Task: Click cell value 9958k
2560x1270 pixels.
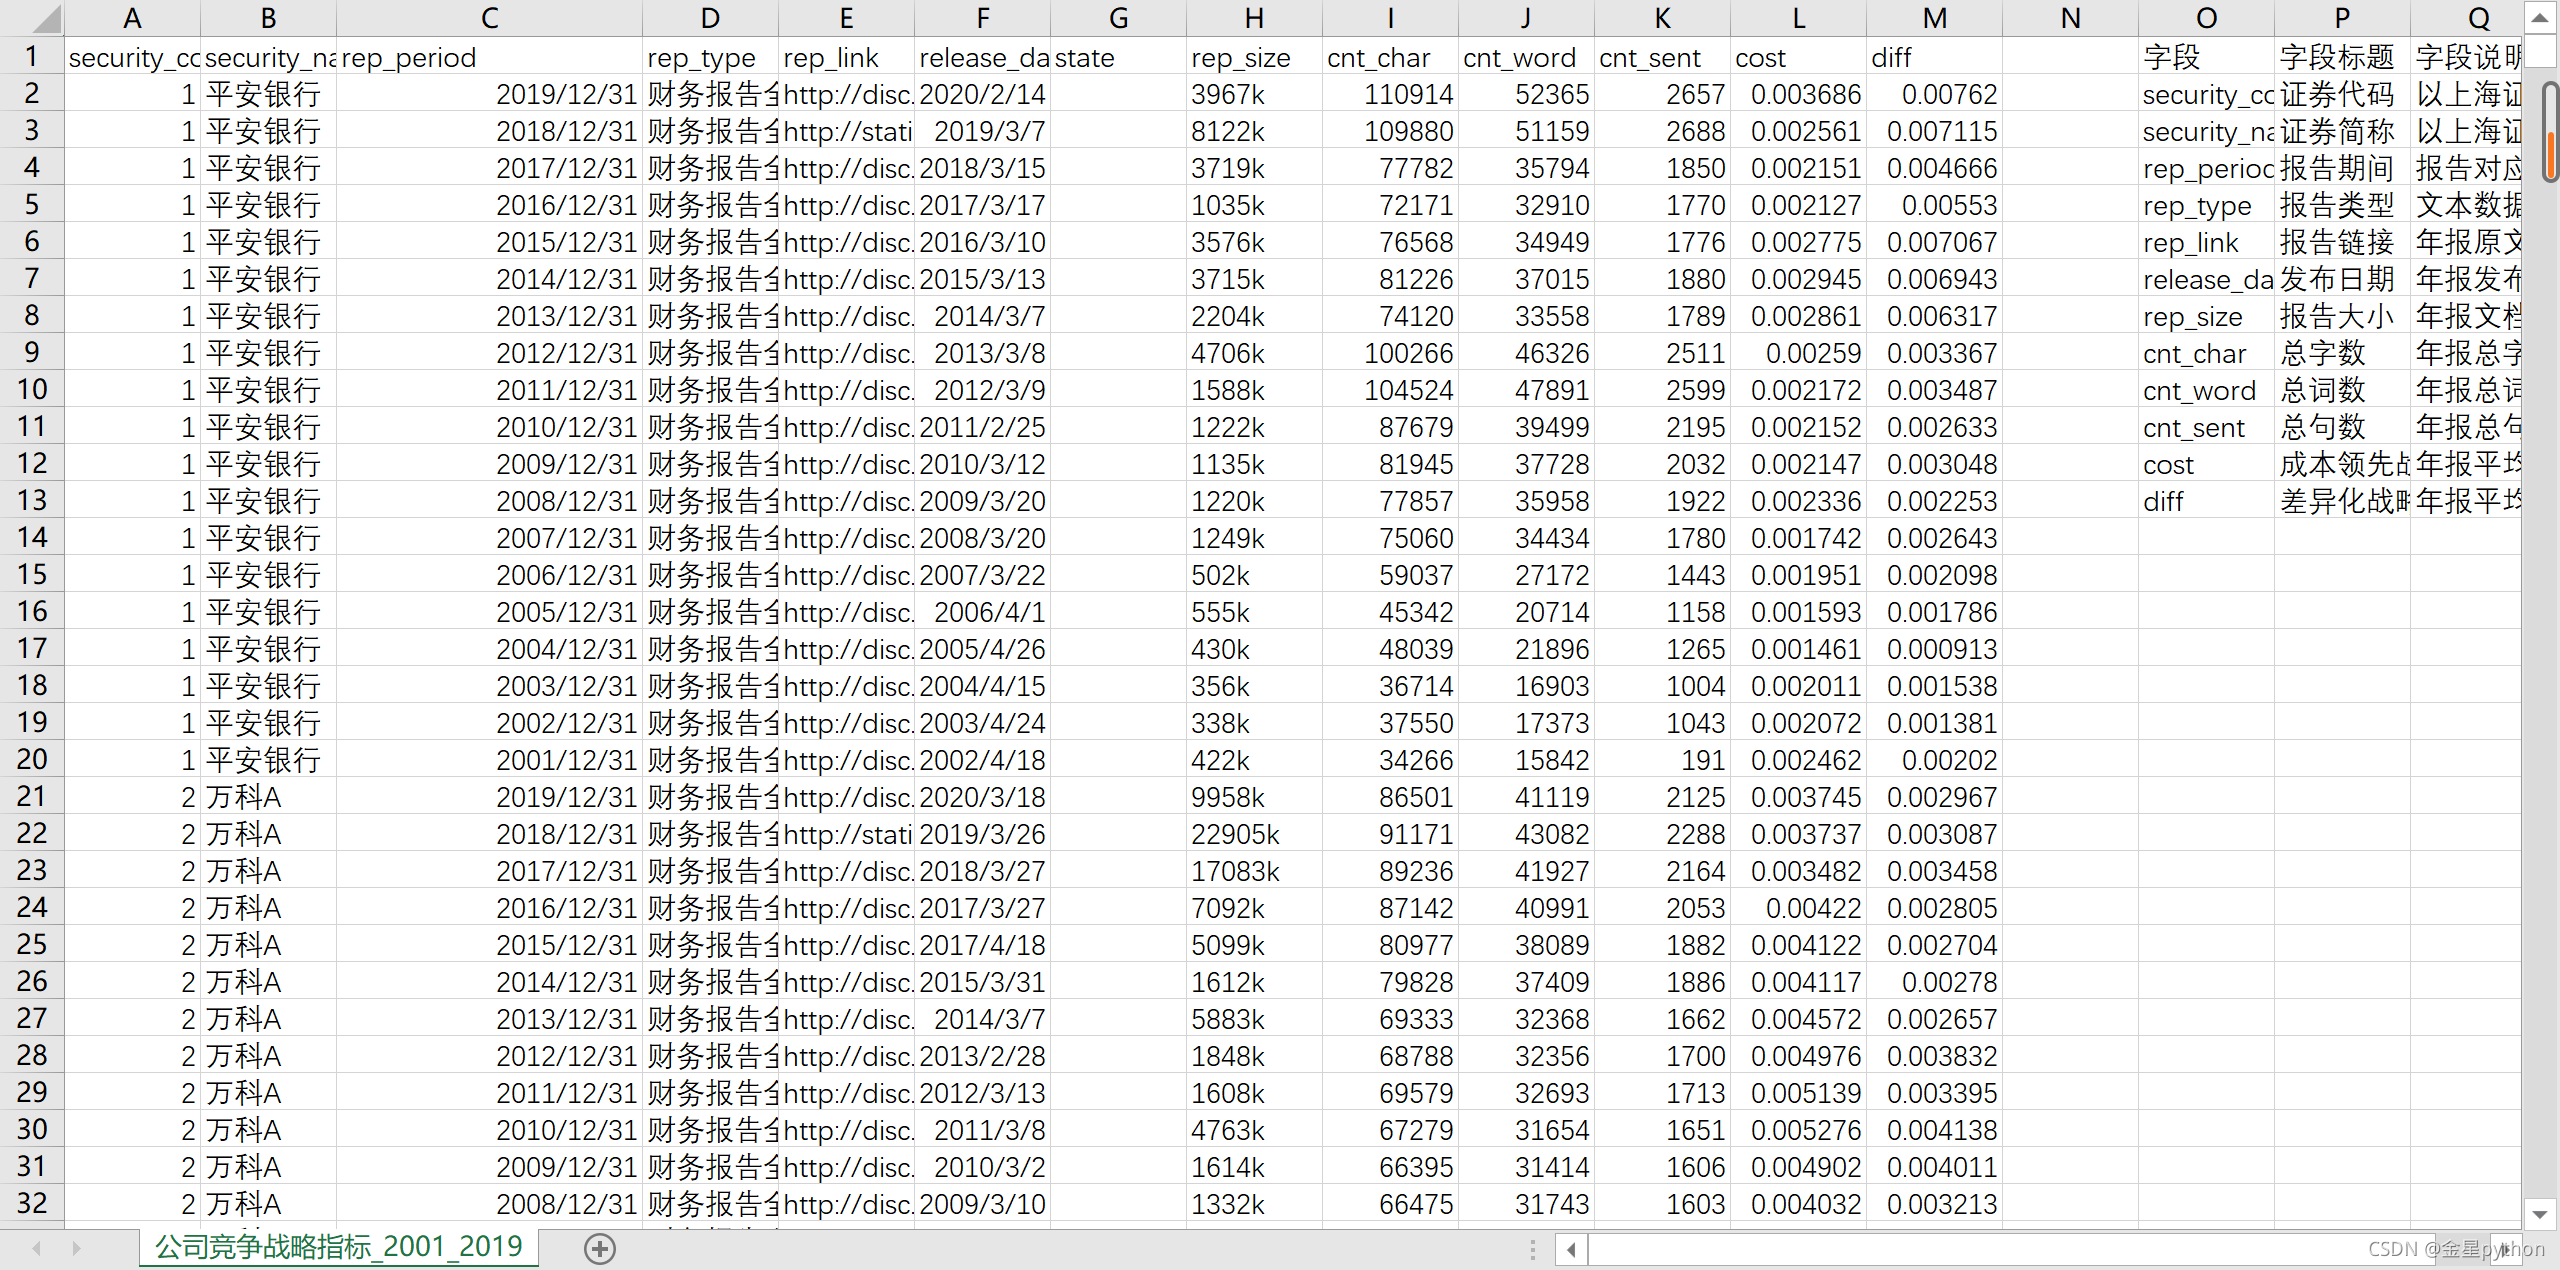Action: (x=1254, y=797)
